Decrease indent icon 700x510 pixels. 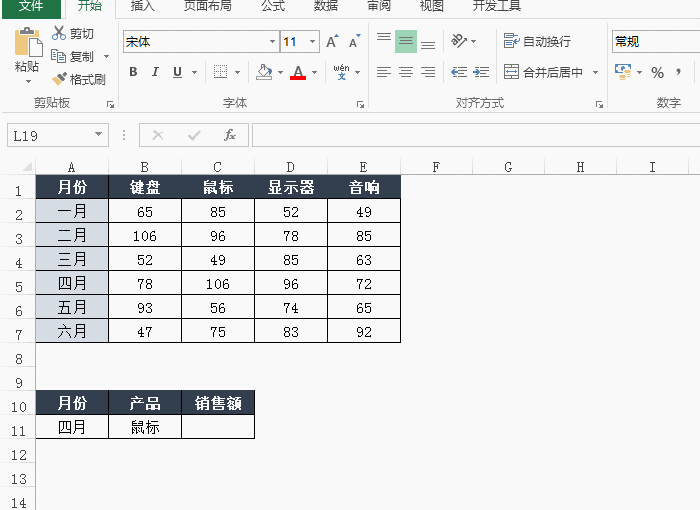click(x=459, y=72)
